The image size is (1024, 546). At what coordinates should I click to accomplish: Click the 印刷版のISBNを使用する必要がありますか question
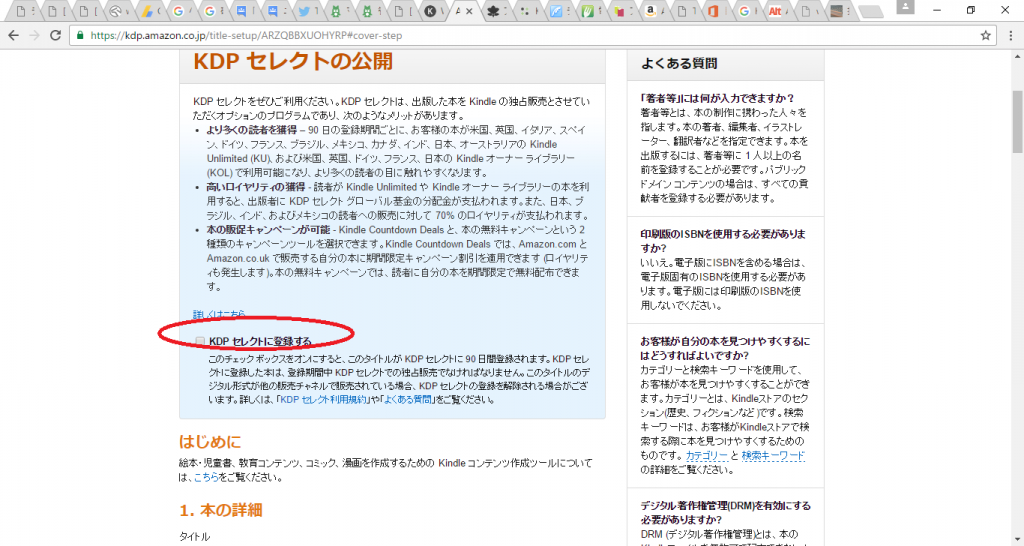[x=723, y=241]
